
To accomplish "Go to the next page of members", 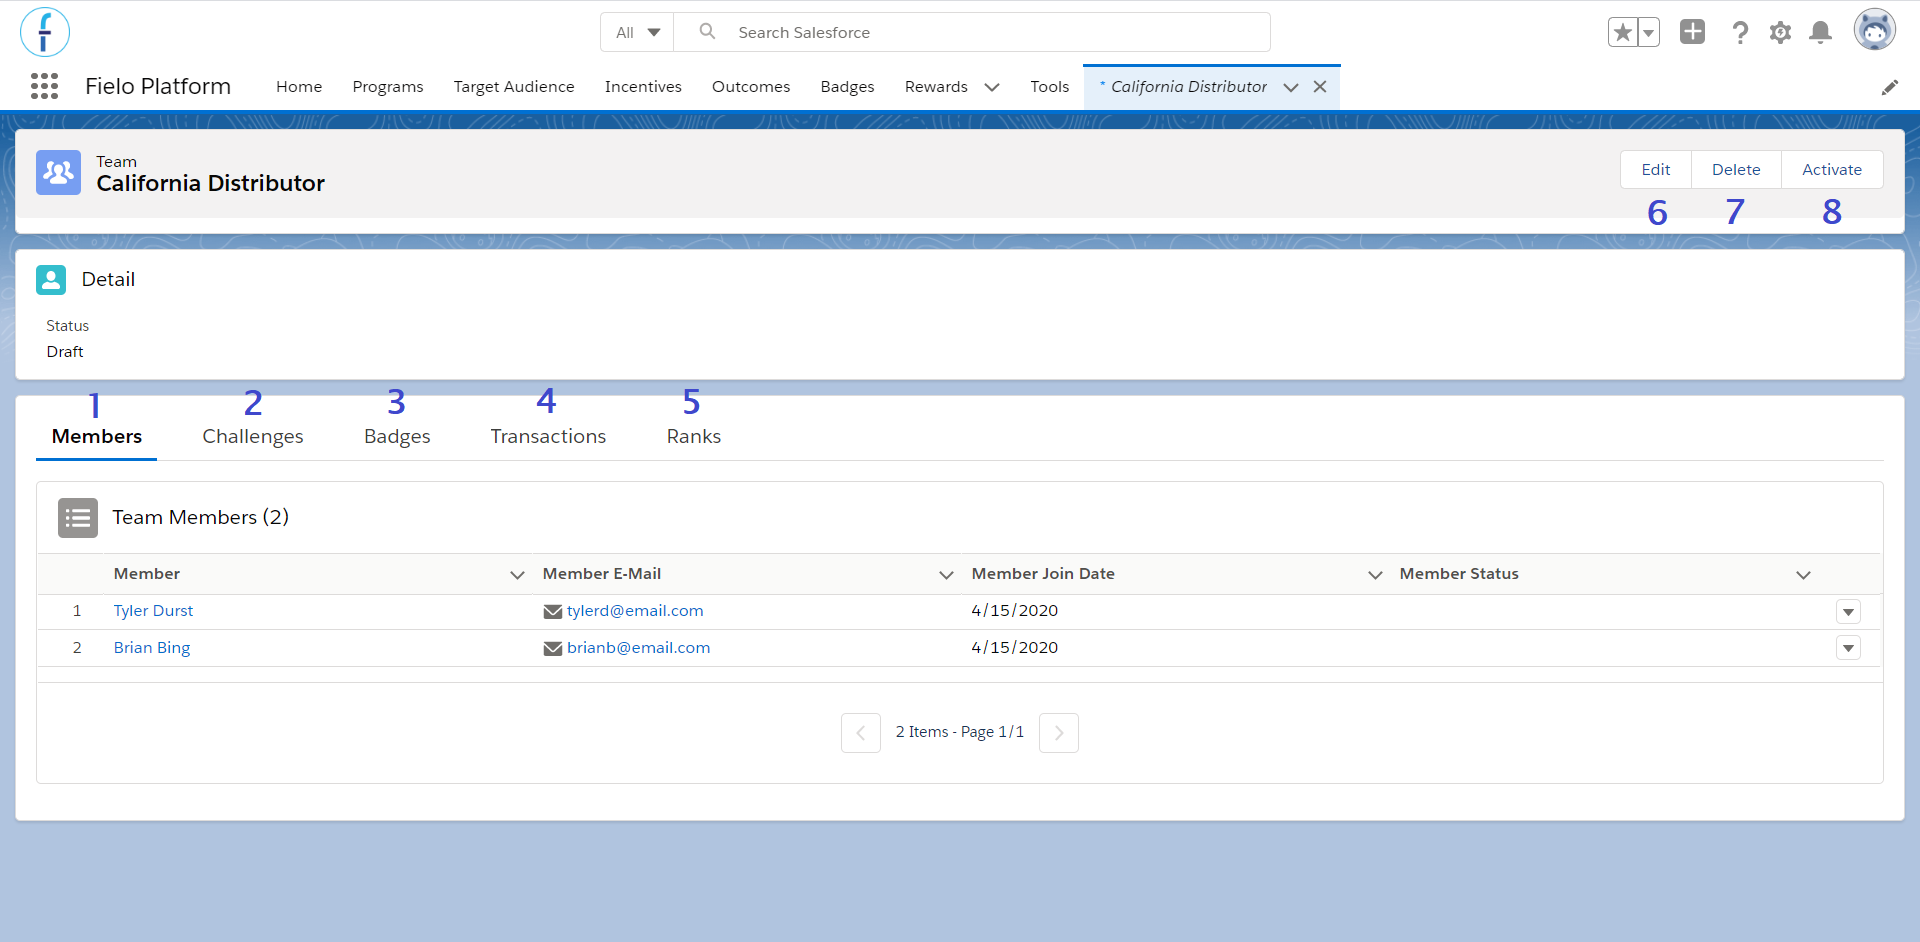I will click(x=1059, y=733).
